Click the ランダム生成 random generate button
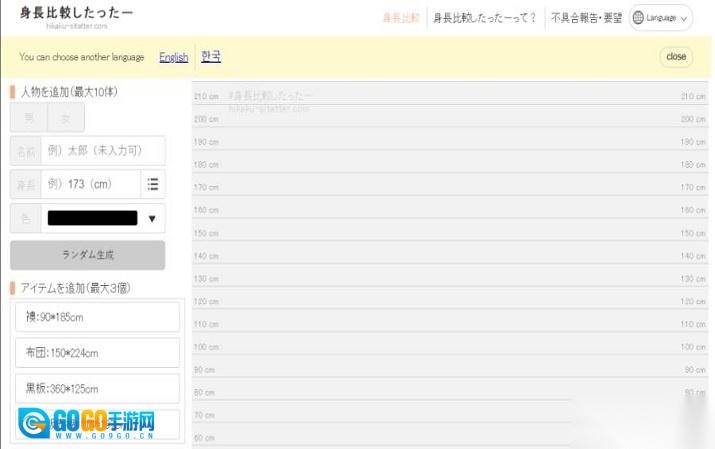 point(88,255)
